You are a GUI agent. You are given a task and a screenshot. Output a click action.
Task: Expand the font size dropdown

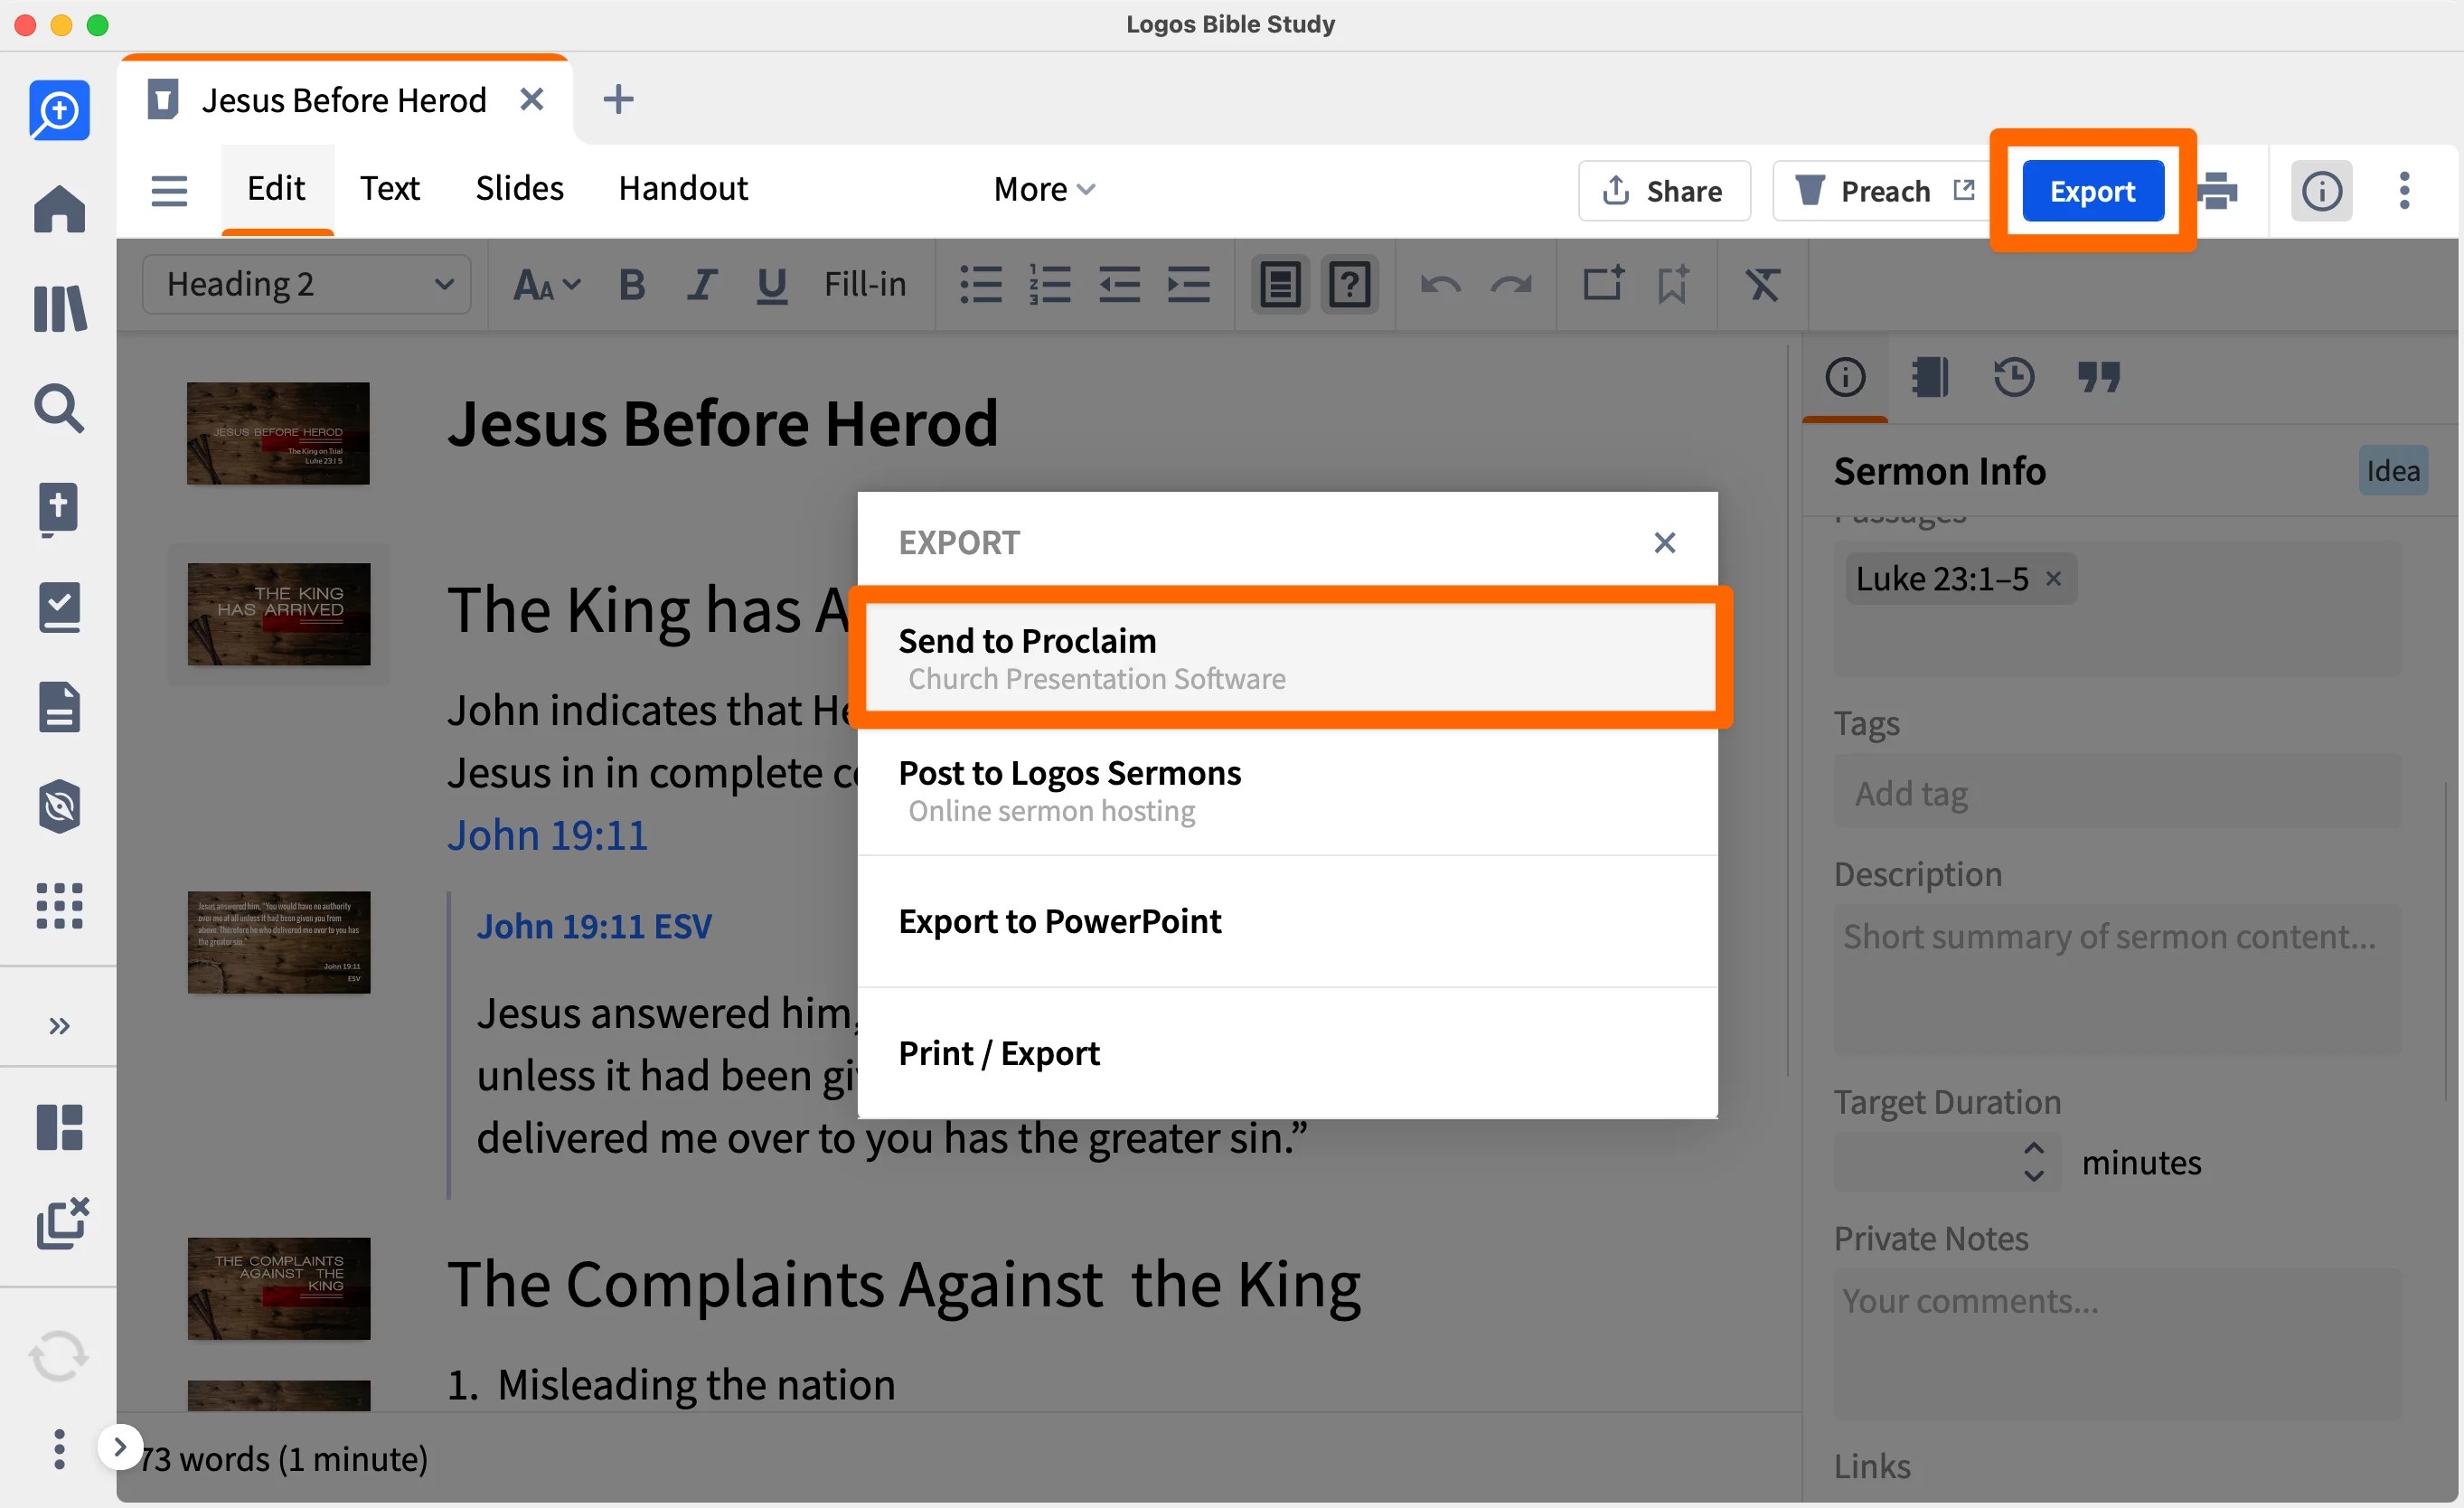(x=546, y=284)
